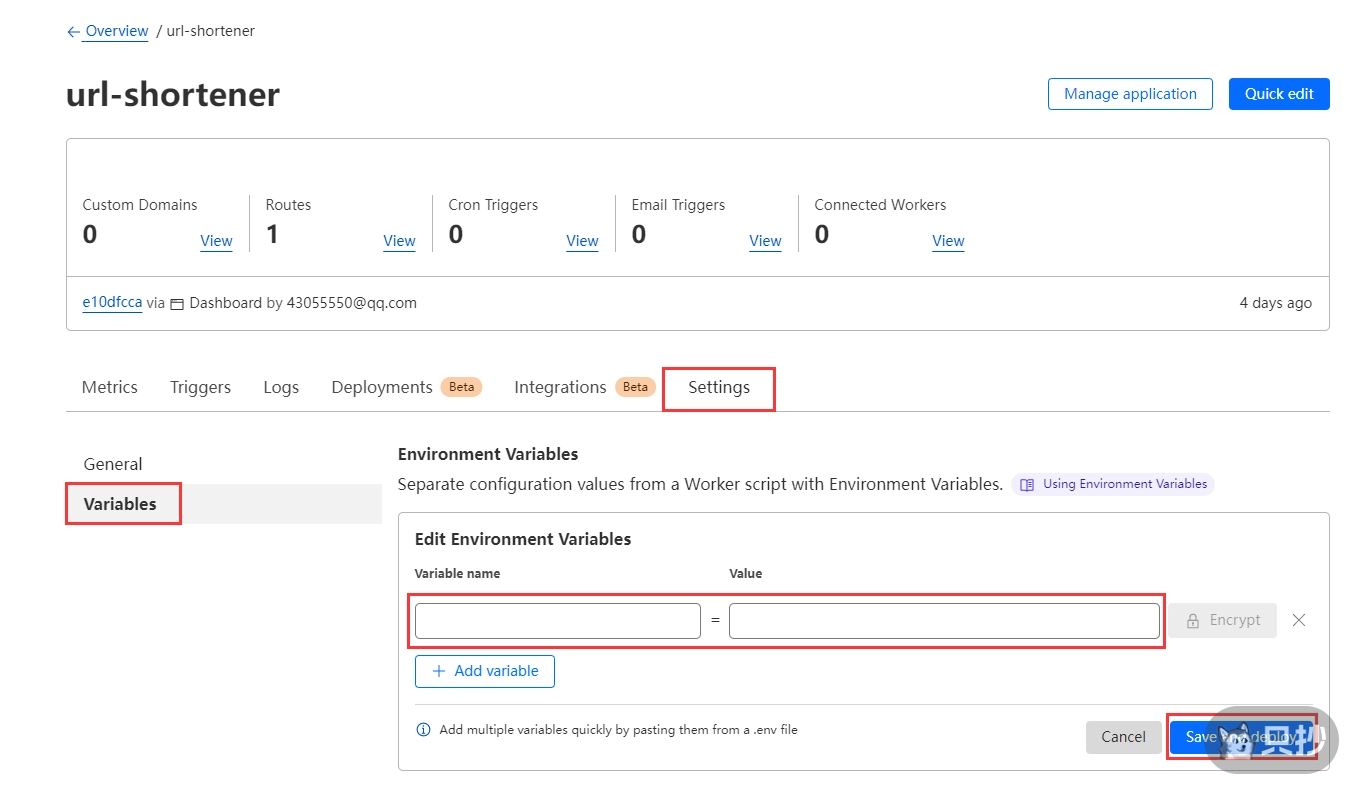
Task: Select the Logs tab
Action: [281, 387]
